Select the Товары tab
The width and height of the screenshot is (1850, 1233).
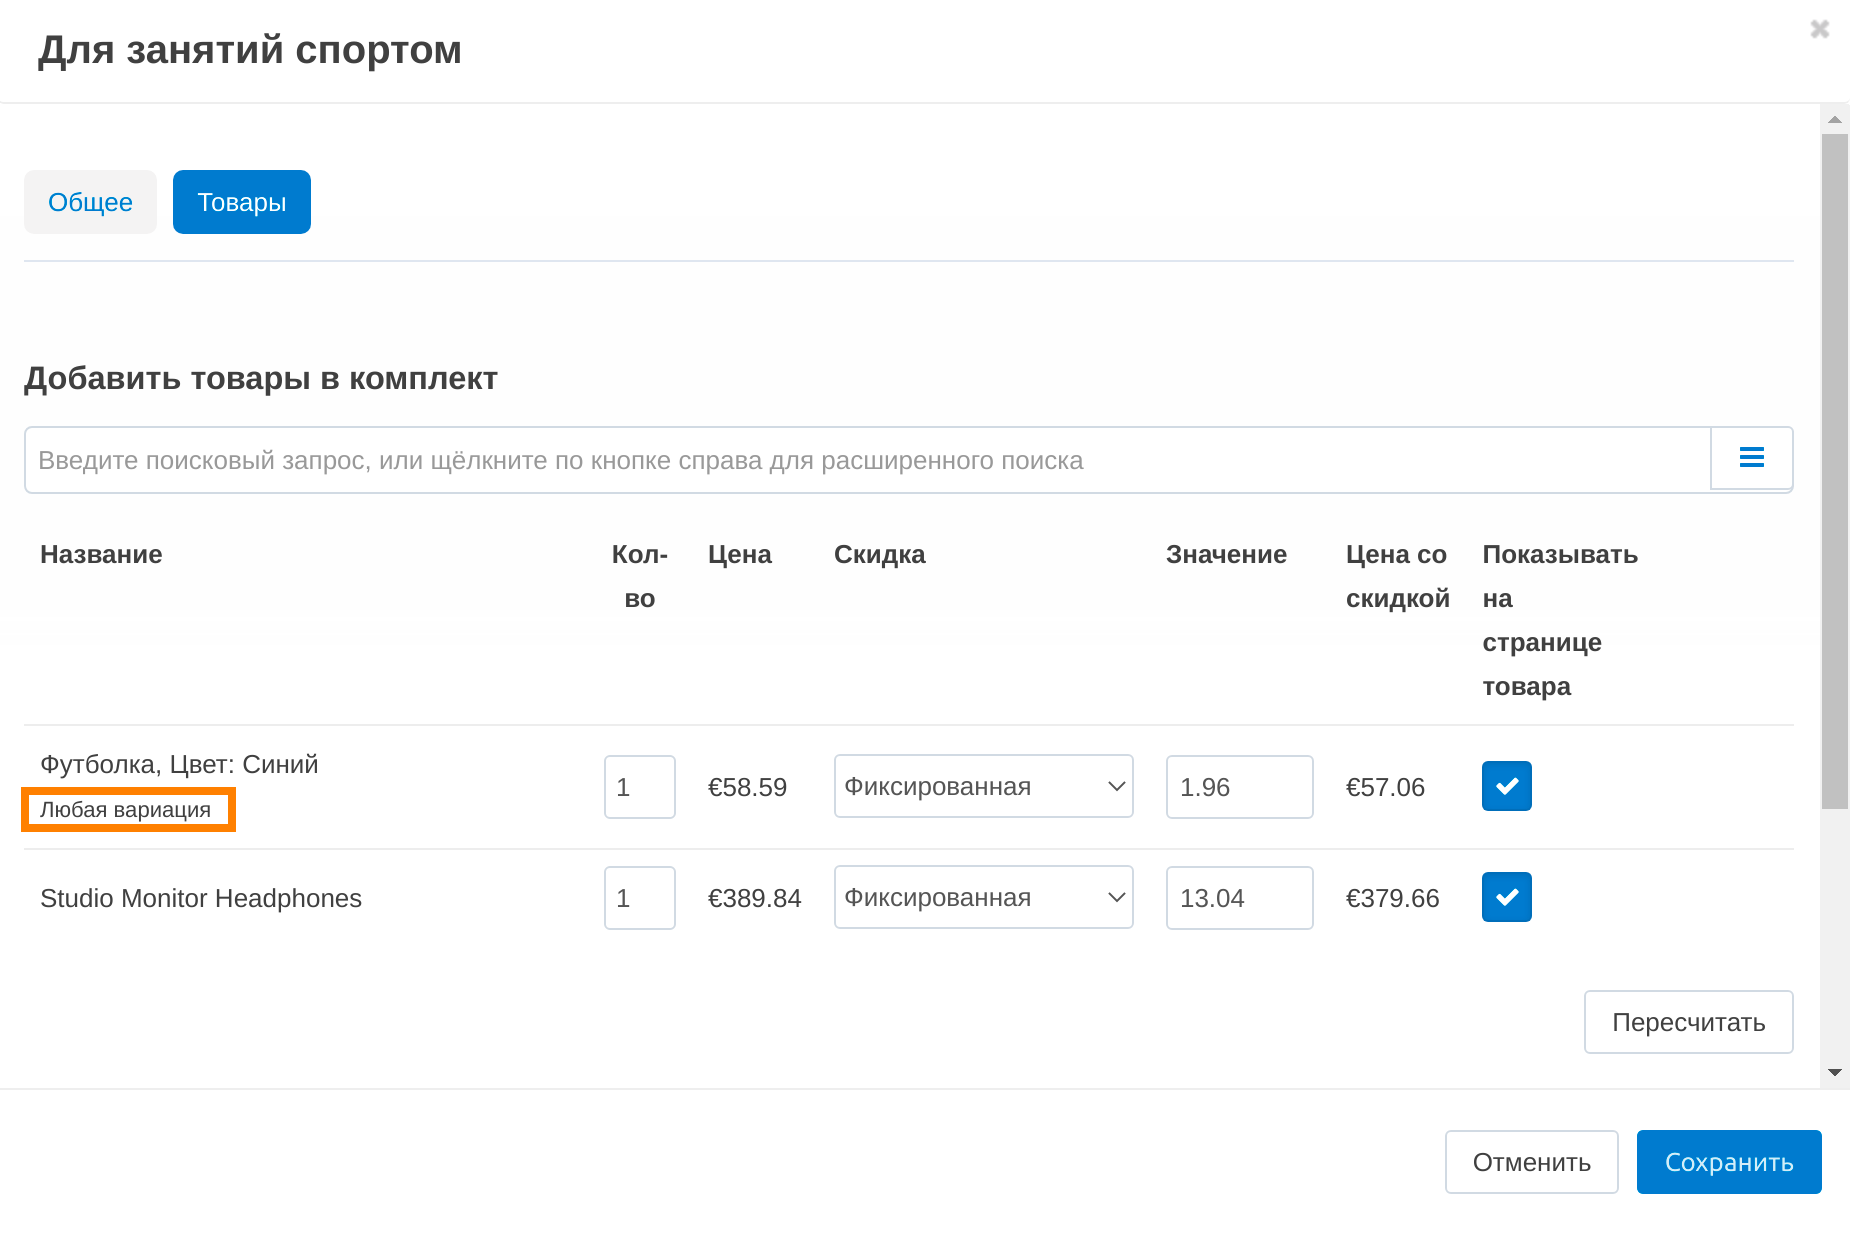click(241, 202)
